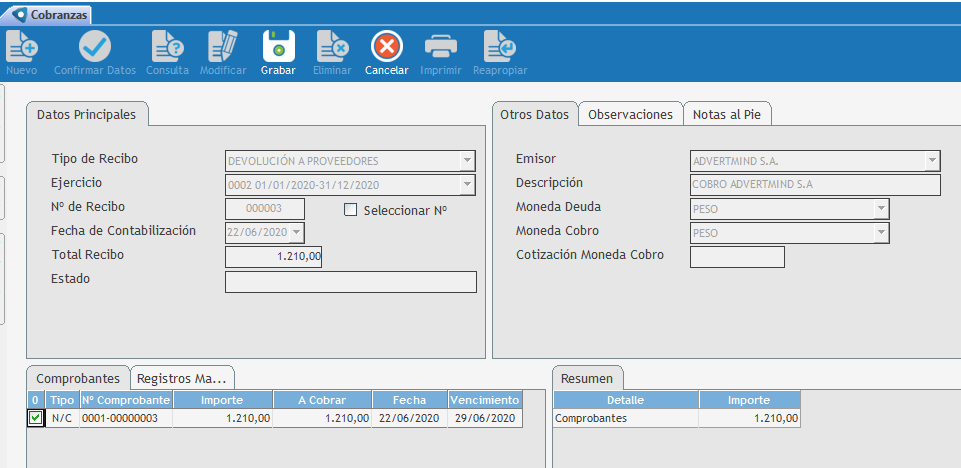Open the Ejercicio dropdown list
961x468 pixels.
click(466, 185)
